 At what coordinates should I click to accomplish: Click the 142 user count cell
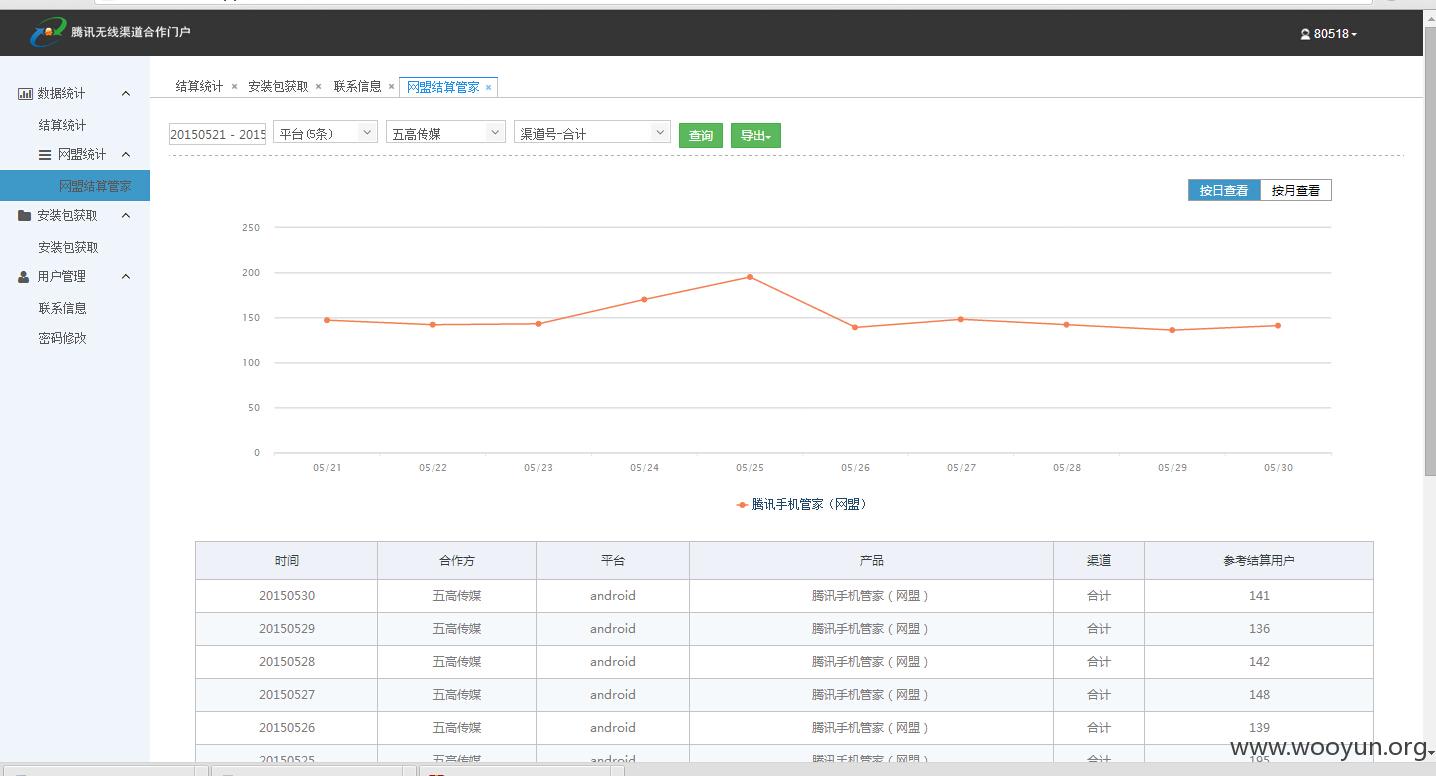point(1259,662)
